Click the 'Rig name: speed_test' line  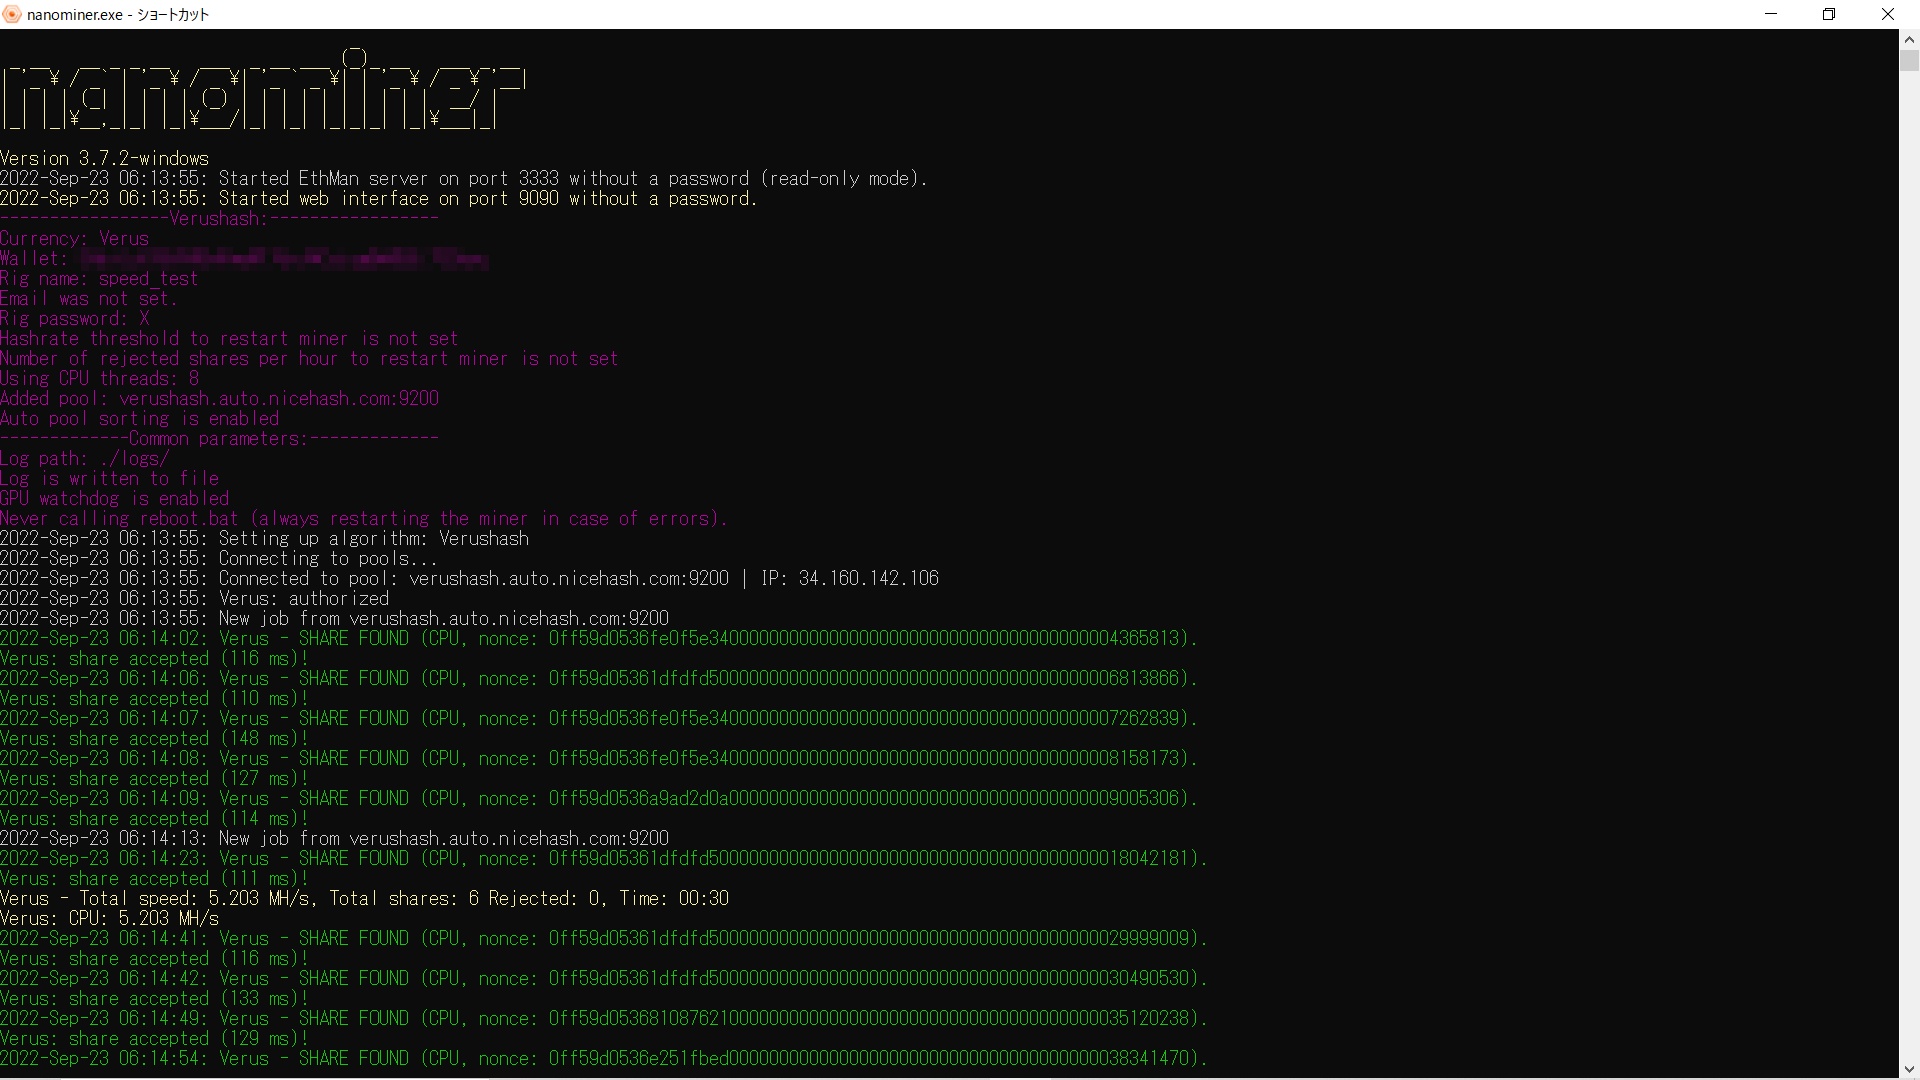pos(99,279)
